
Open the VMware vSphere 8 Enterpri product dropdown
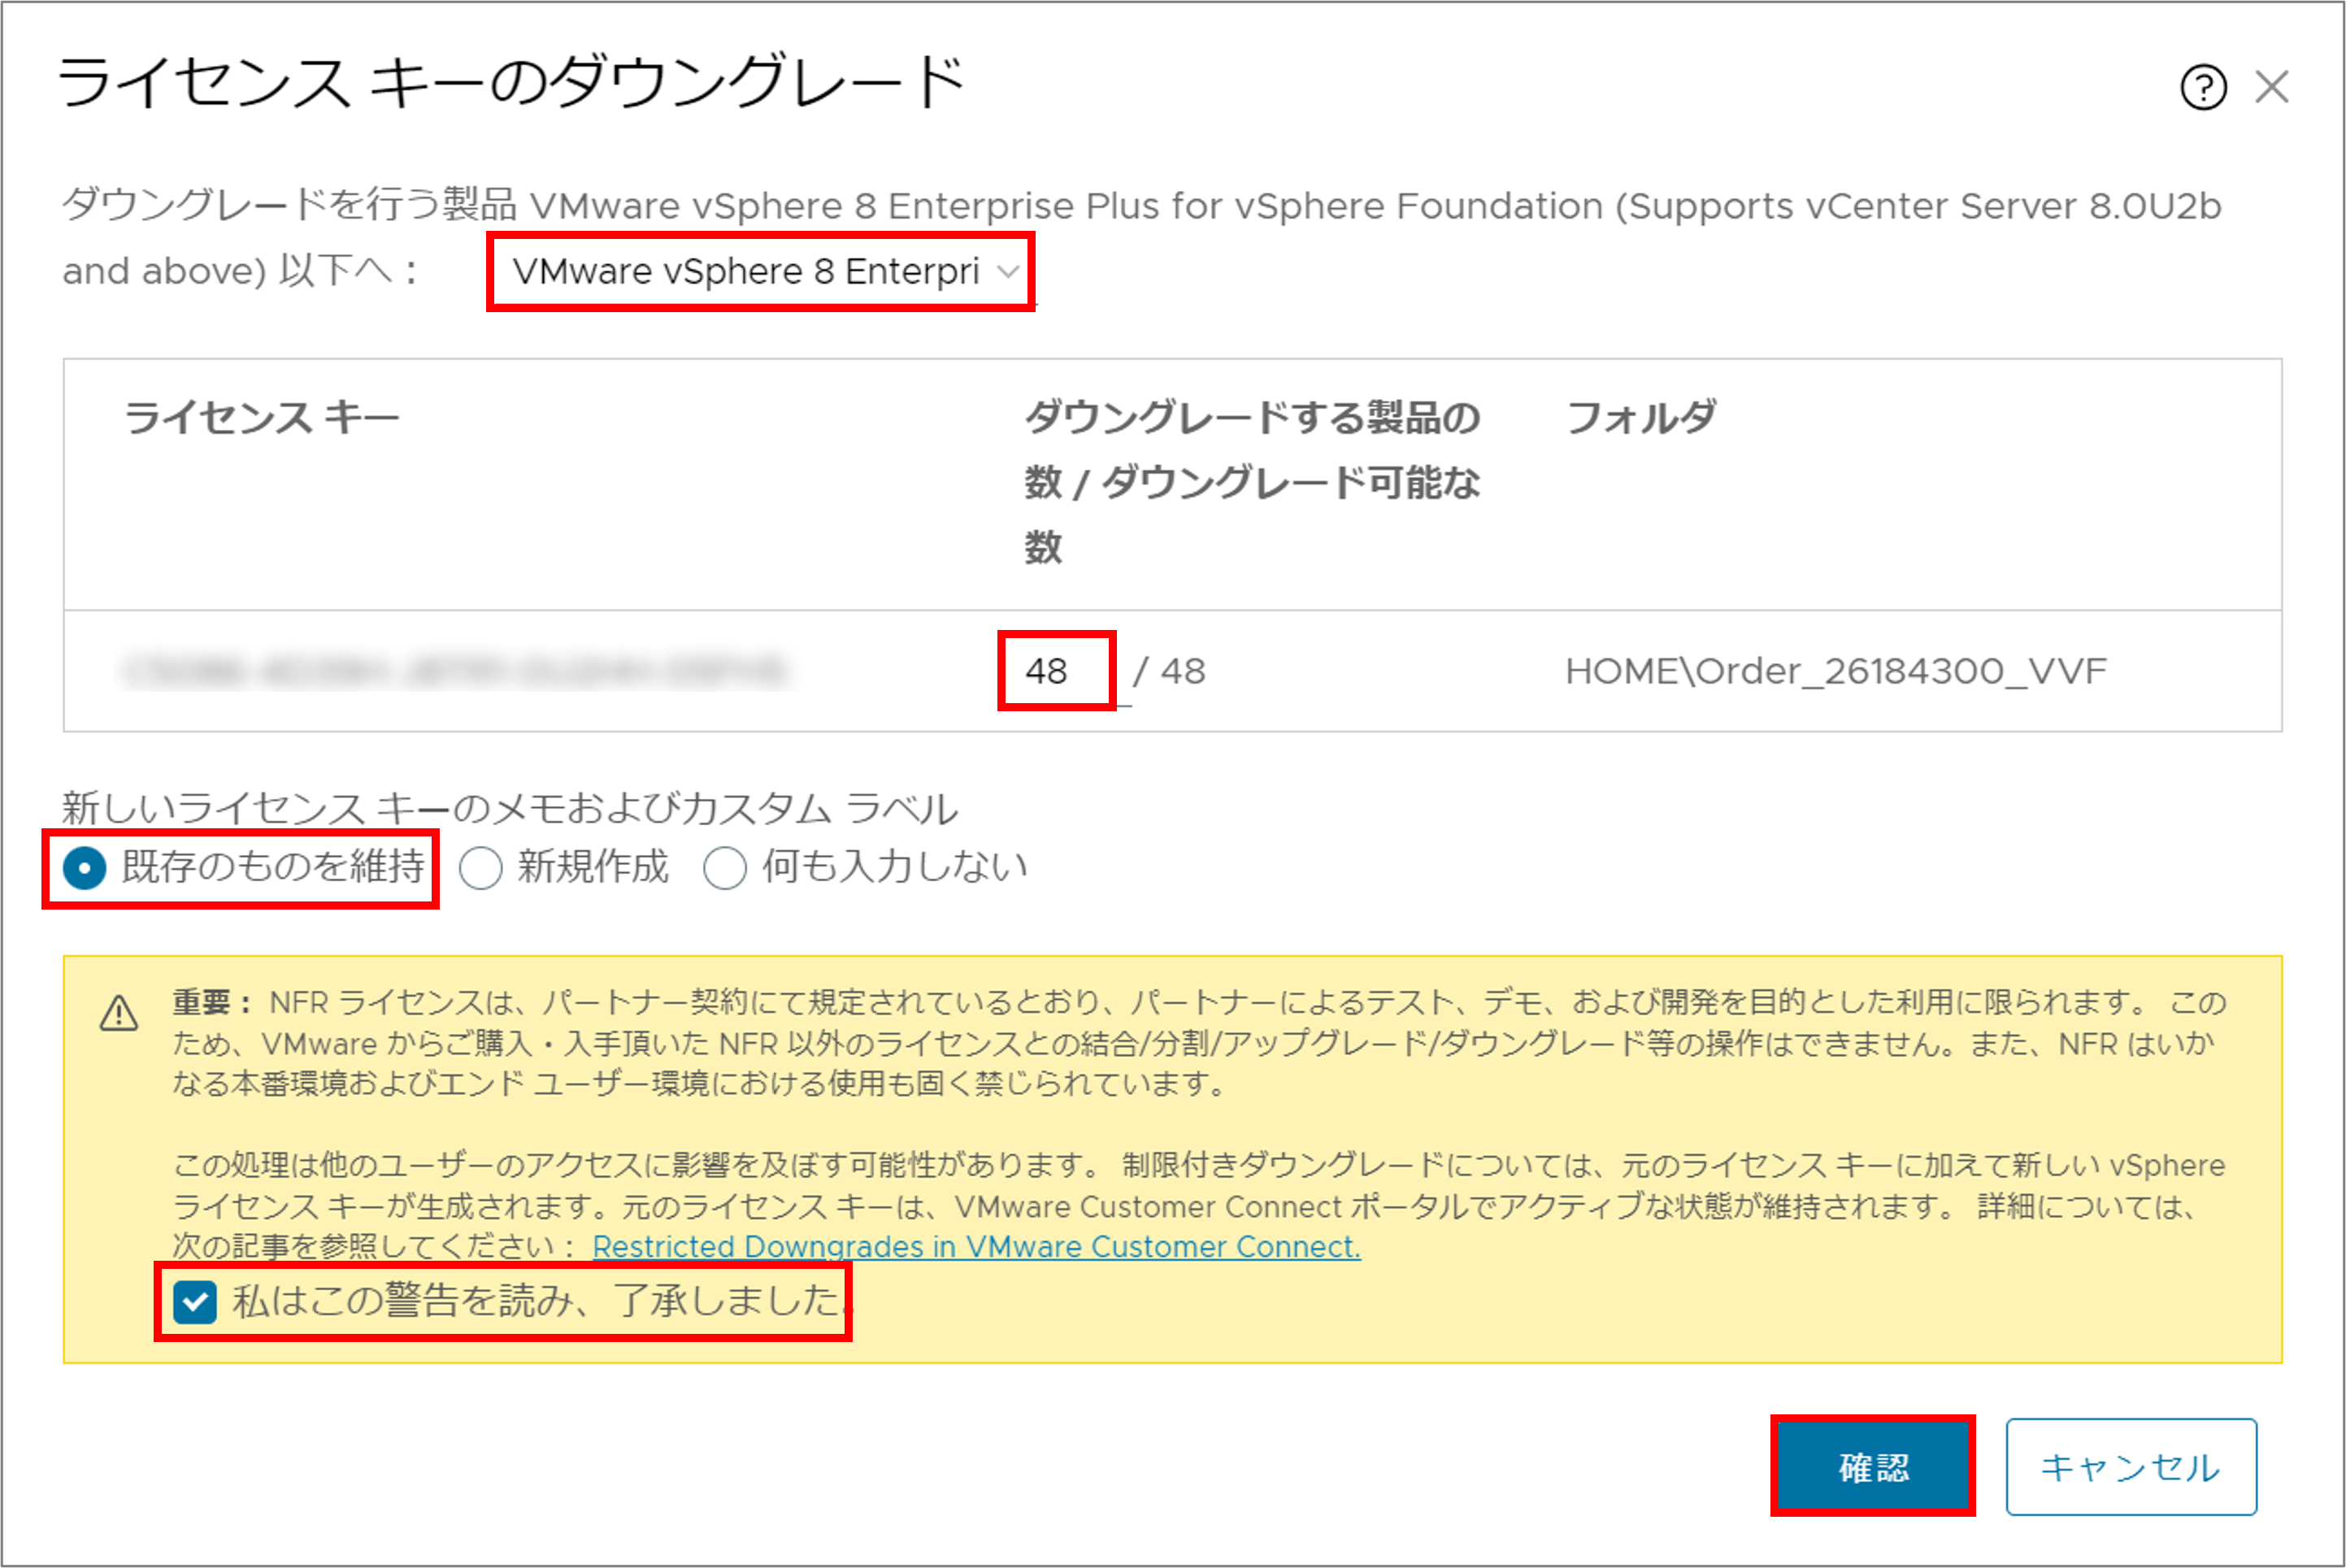[765, 272]
